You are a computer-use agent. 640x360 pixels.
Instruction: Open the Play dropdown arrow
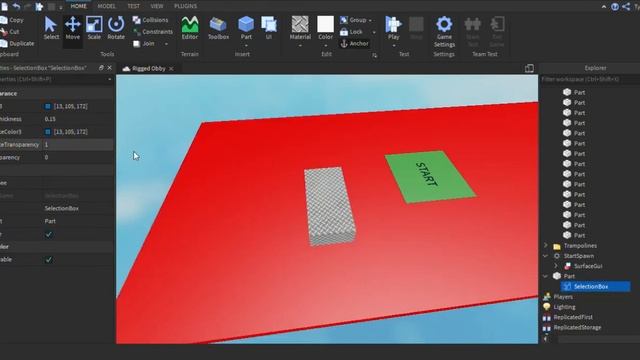[393, 45]
